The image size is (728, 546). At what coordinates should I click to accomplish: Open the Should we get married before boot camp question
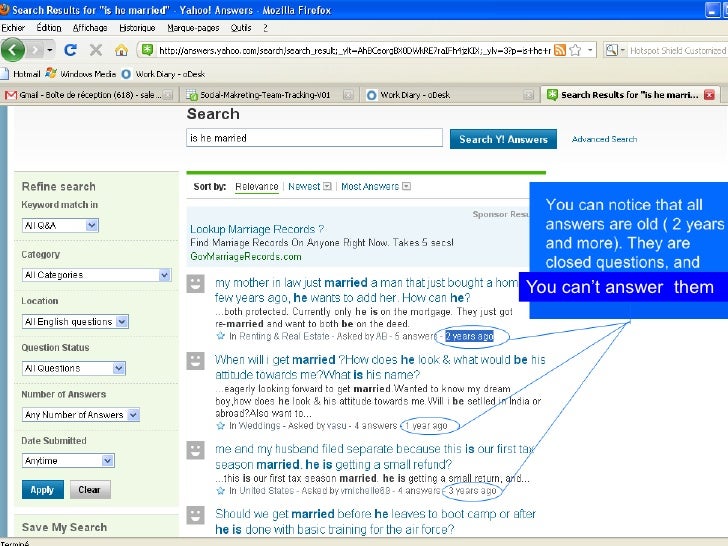pos(375,521)
